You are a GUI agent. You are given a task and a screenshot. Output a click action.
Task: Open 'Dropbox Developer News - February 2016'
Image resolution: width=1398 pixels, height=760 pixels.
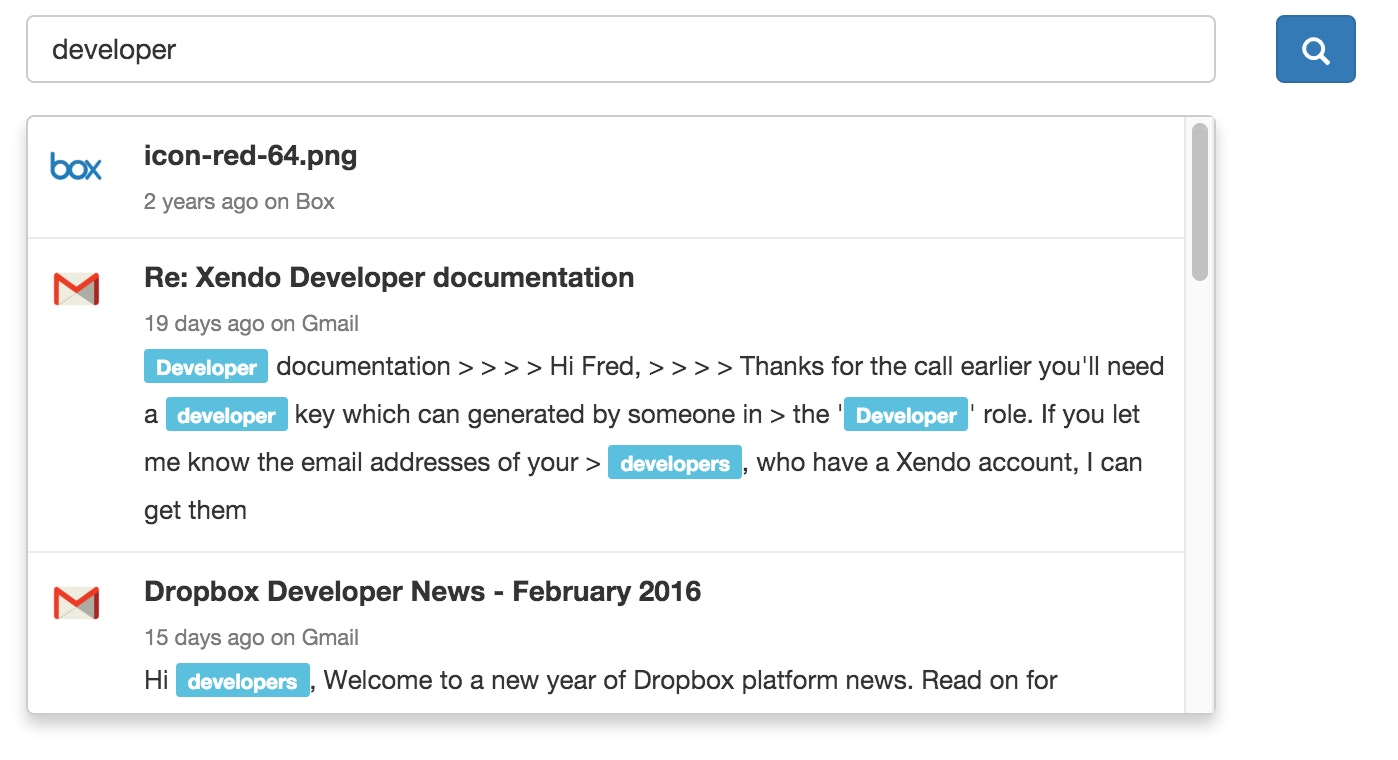pyautogui.click(x=423, y=591)
